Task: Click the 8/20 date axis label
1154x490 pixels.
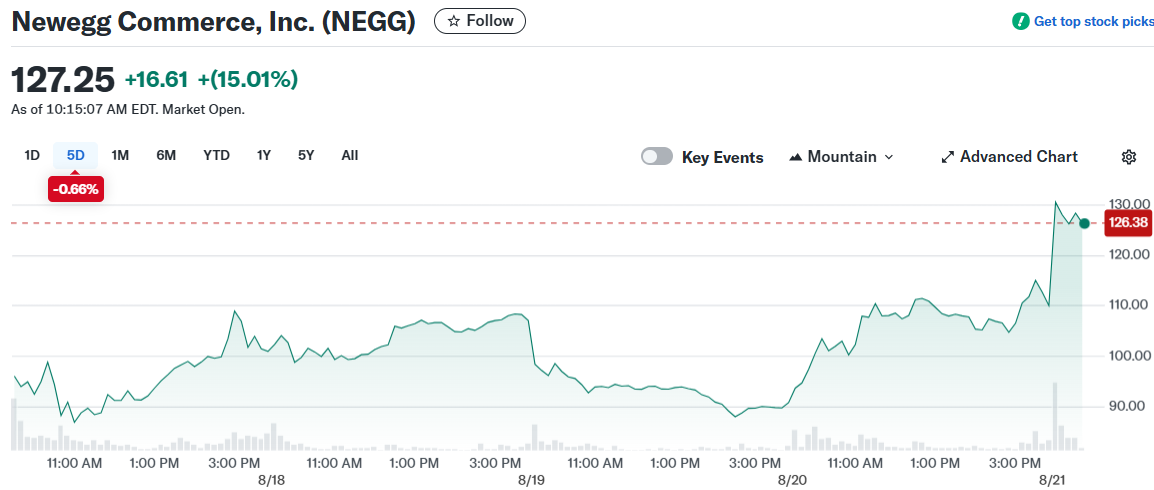Action: click(x=792, y=480)
